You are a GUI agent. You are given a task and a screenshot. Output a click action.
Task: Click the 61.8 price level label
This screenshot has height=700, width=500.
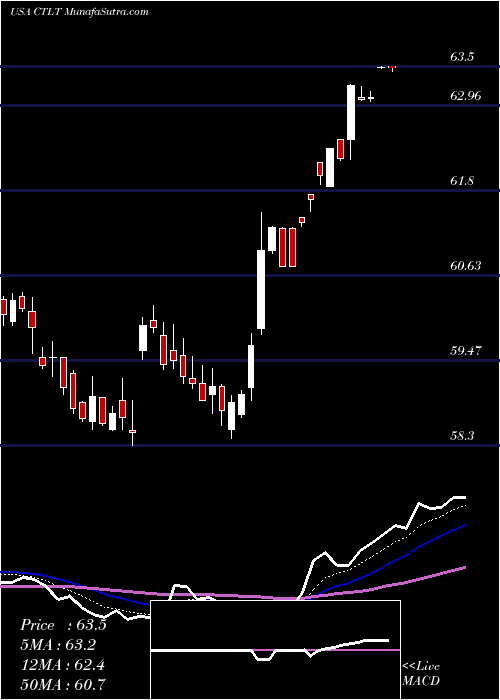(462, 181)
